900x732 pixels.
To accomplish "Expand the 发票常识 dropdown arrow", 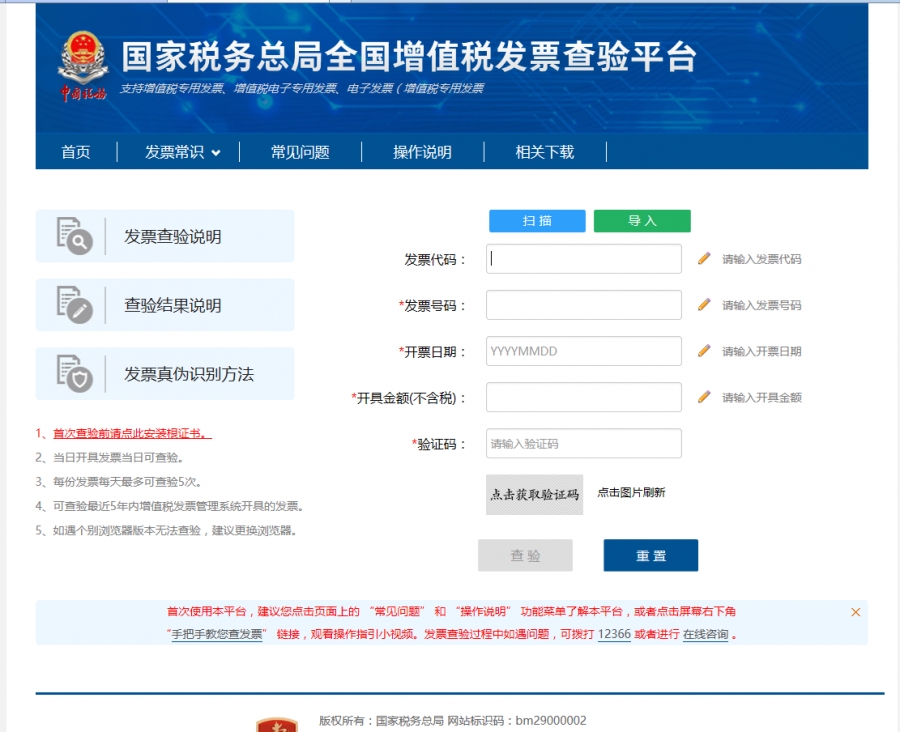I will 216,153.
